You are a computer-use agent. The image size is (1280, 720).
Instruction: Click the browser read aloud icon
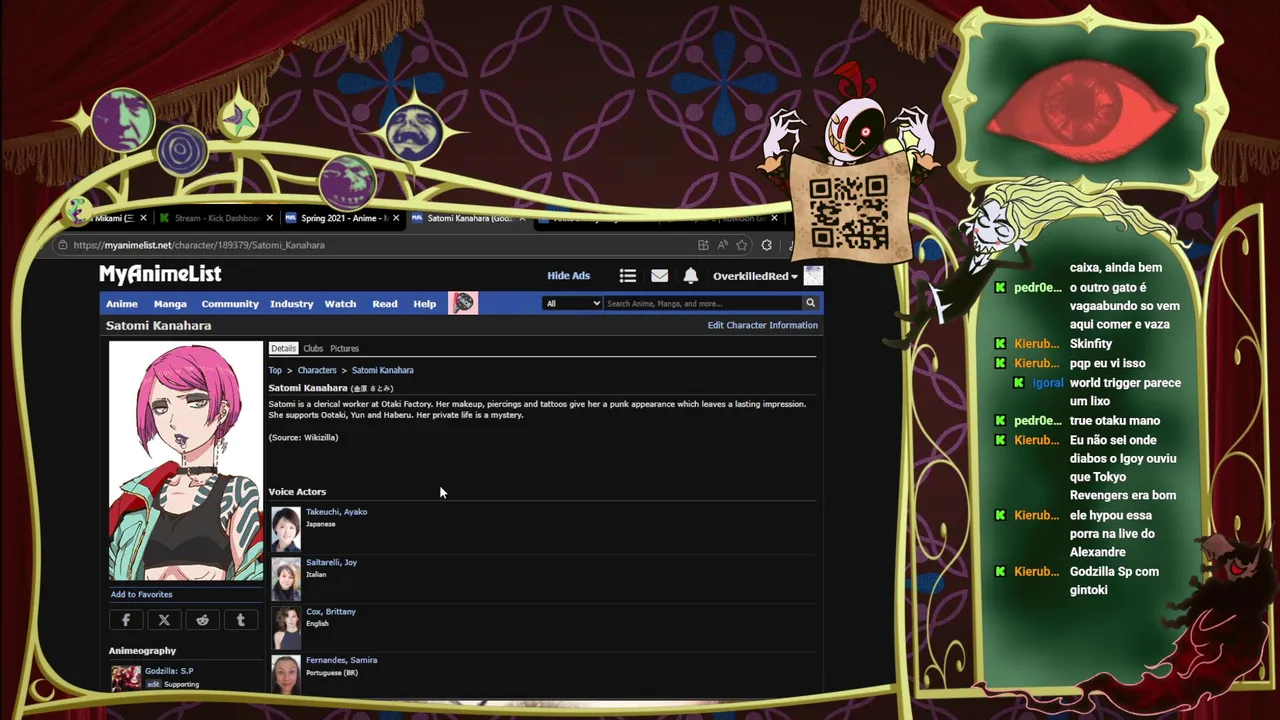click(722, 245)
